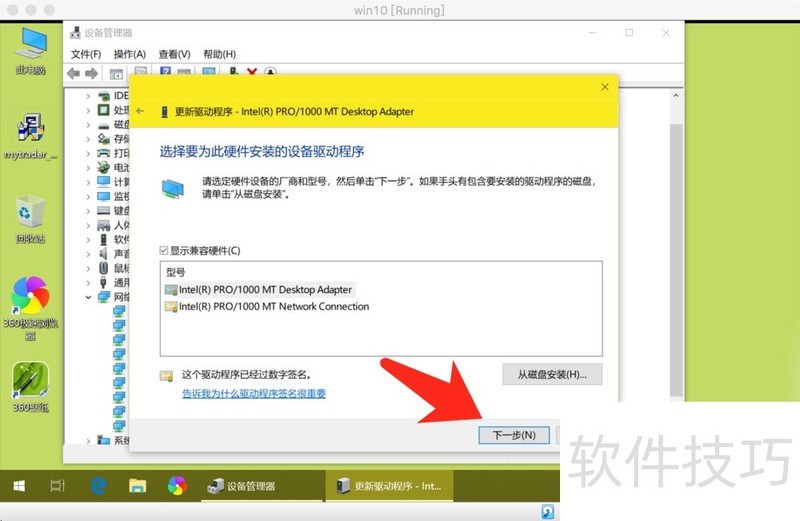800x521 pixels.
Task: Click the 型号 column header
Action: coord(176,272)
